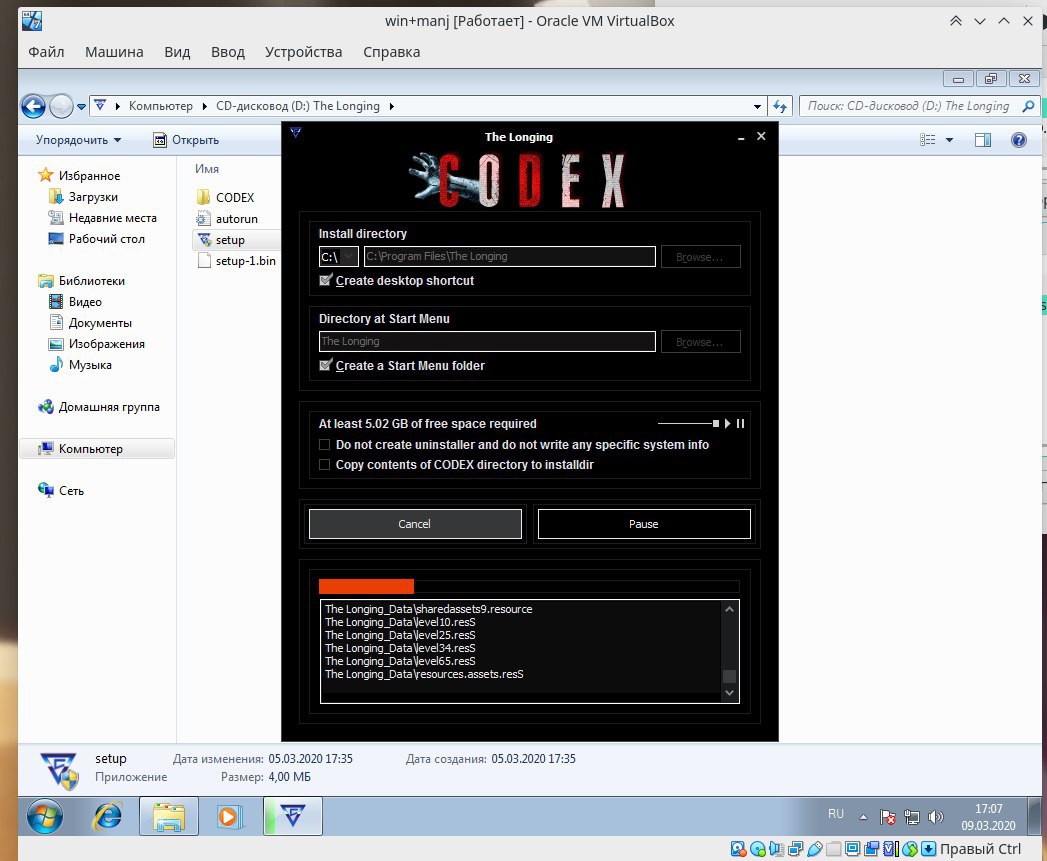Viewport: 1047px width, 861px height.
Task: Select the CODEX folder in the file list
Action: (226, 198)
